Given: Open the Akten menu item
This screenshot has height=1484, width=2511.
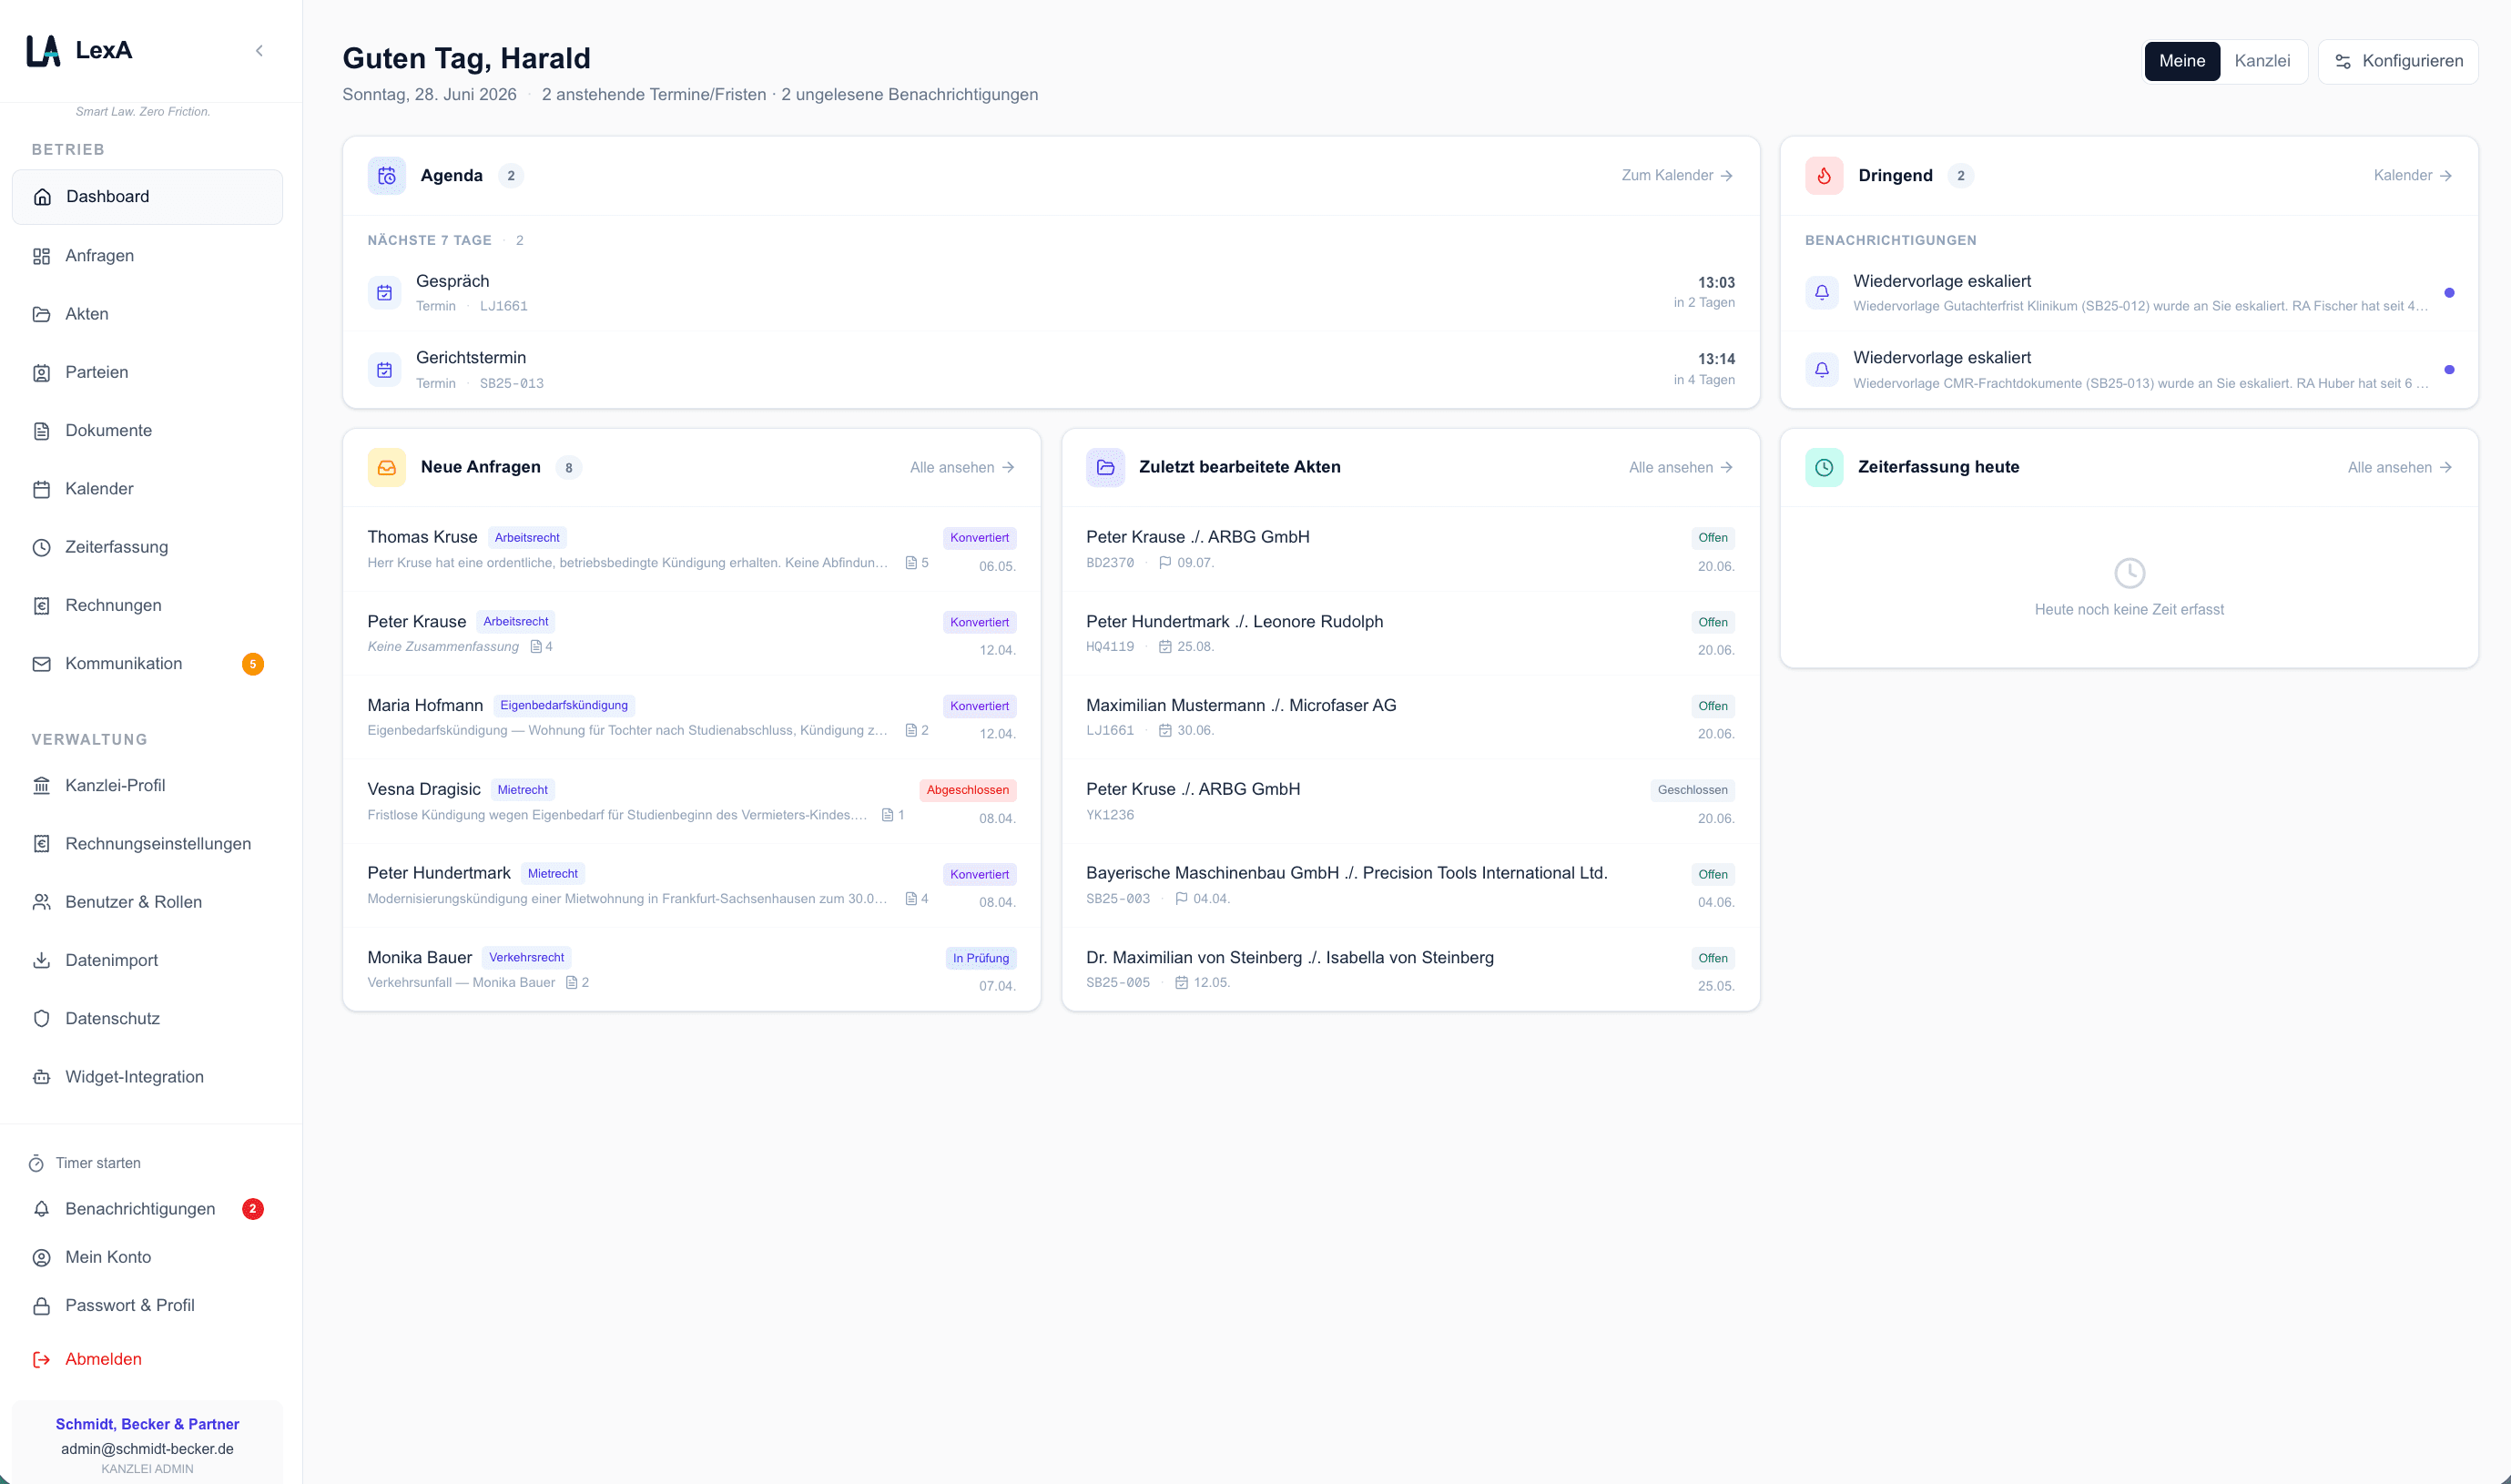Looking at the screenshot, I should coord(147,314).
